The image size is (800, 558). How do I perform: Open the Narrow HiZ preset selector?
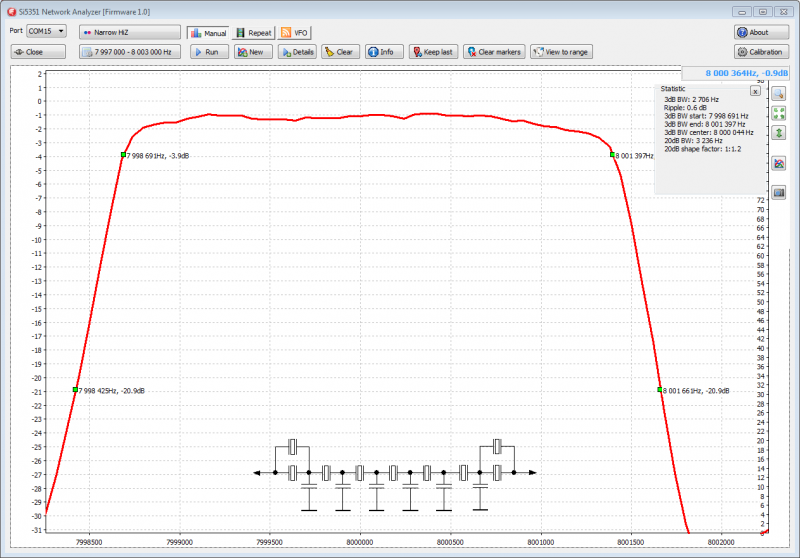tap(130, 32)
